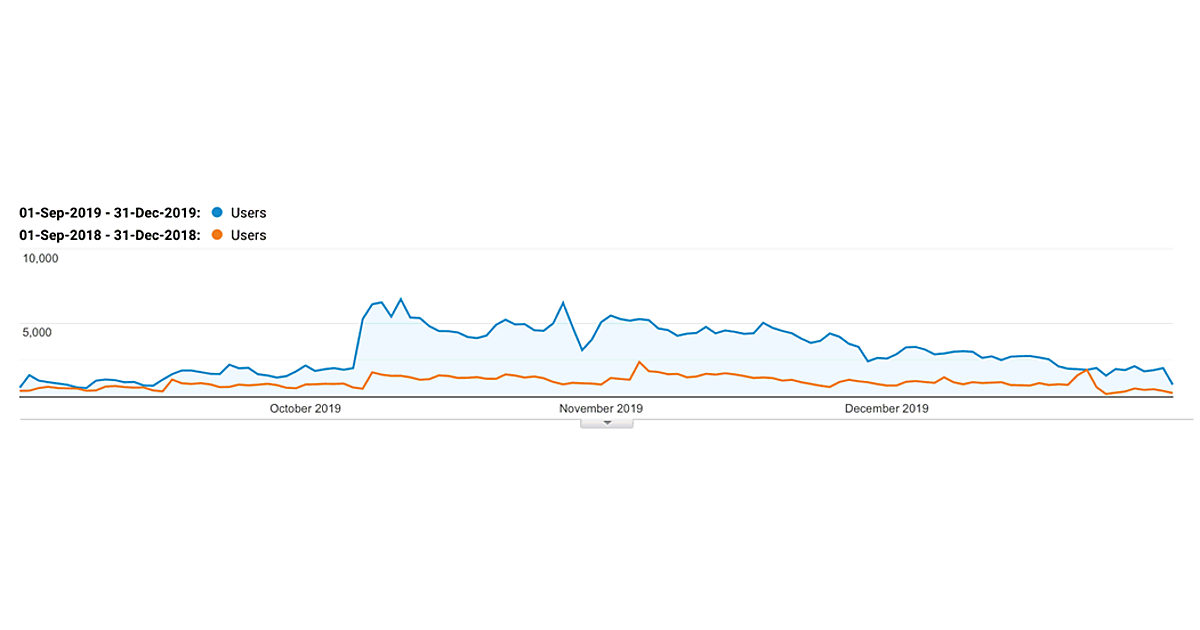Click the orange line's peak in November
This screenshot has height=630, width=1200.
pos(638,362)
